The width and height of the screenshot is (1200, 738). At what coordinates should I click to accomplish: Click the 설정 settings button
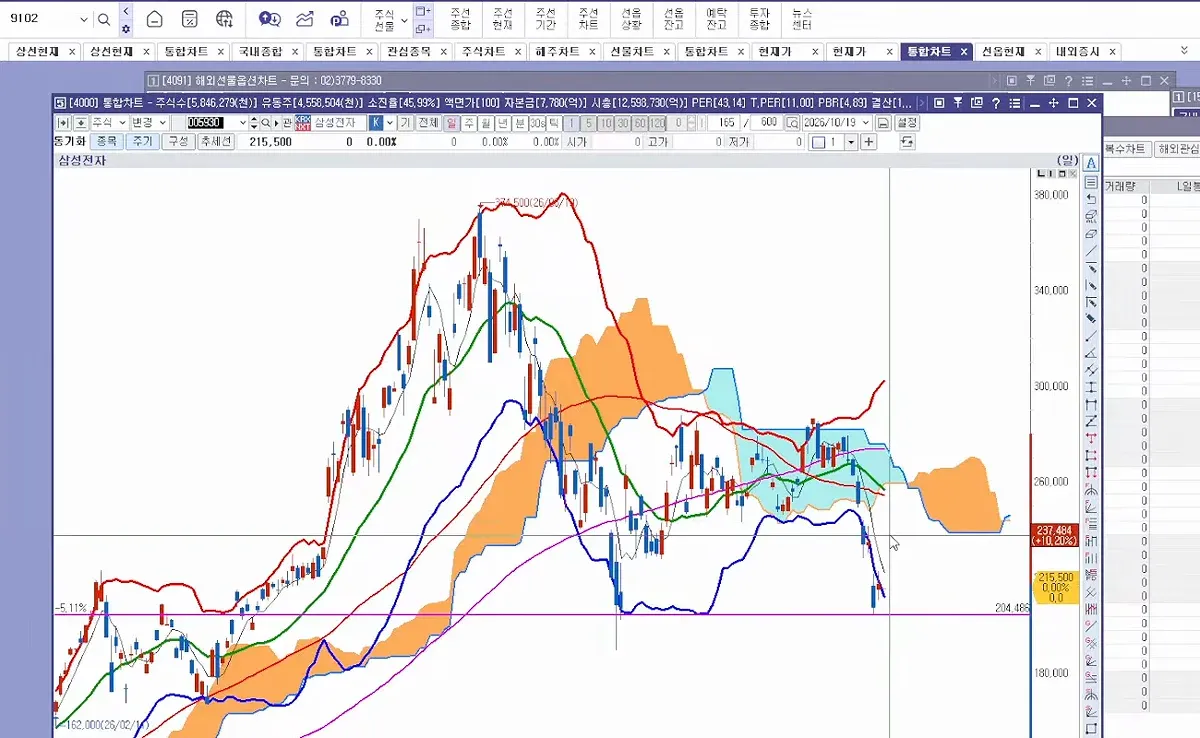coord(907,122)
